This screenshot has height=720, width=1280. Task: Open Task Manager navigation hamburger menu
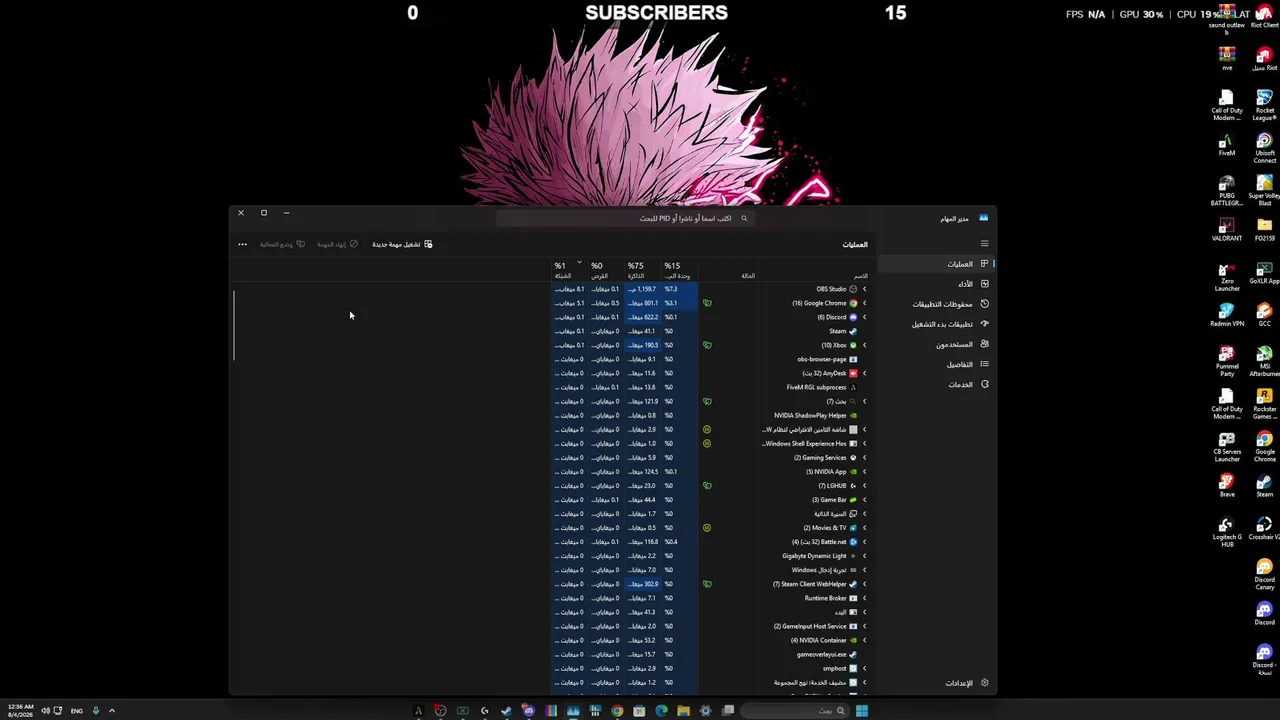(984, 244)
